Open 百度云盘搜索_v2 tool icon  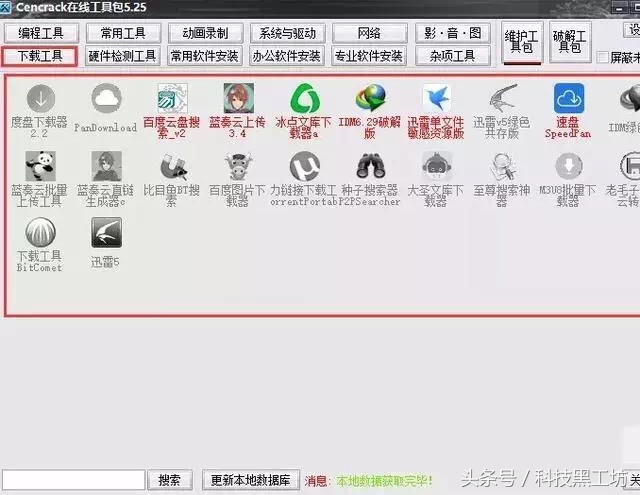point(172,98)
